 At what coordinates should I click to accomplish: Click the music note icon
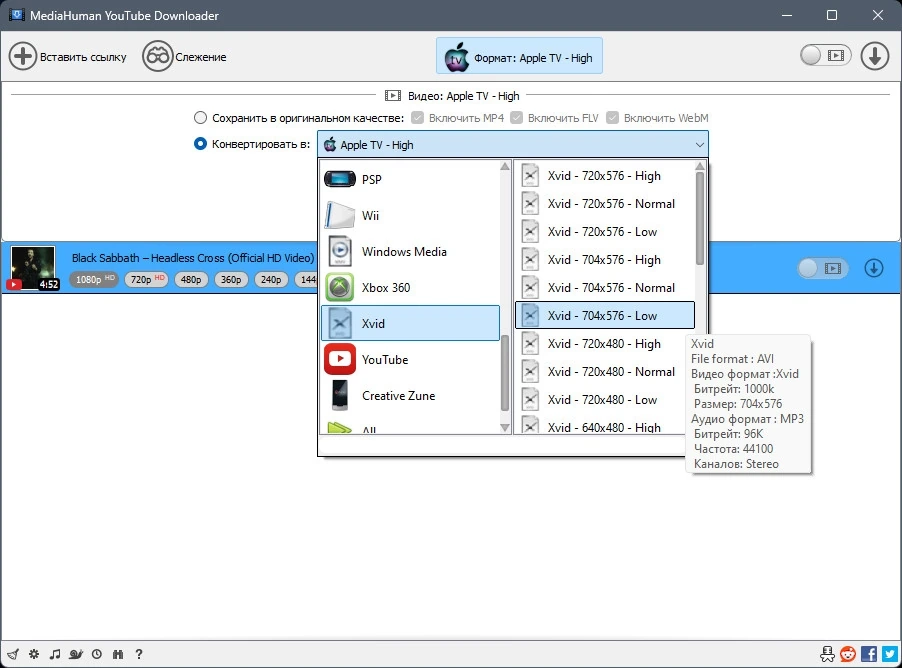click(x=55, y=654)
